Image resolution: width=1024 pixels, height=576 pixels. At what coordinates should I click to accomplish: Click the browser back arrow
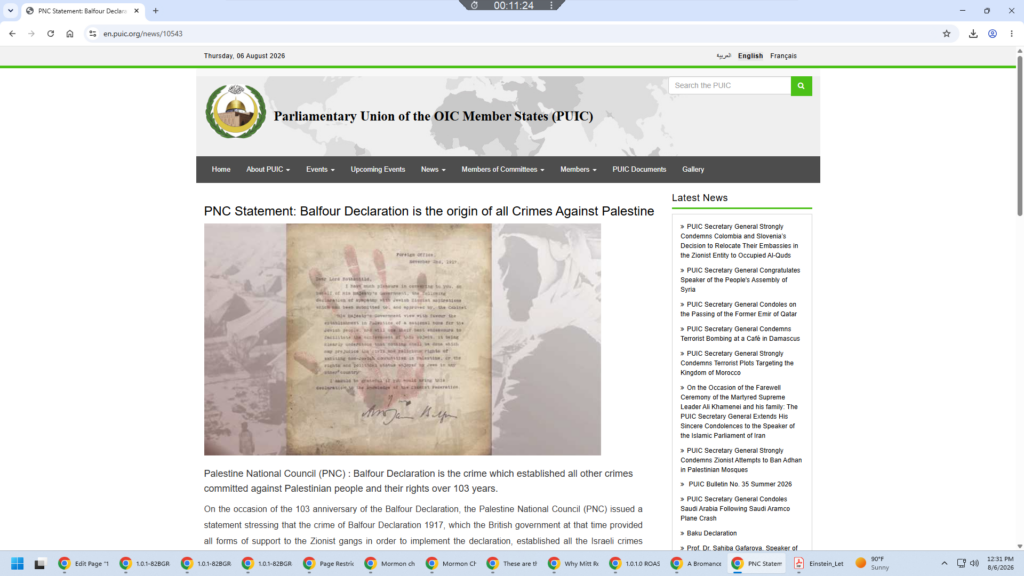[x=12, y=34]
